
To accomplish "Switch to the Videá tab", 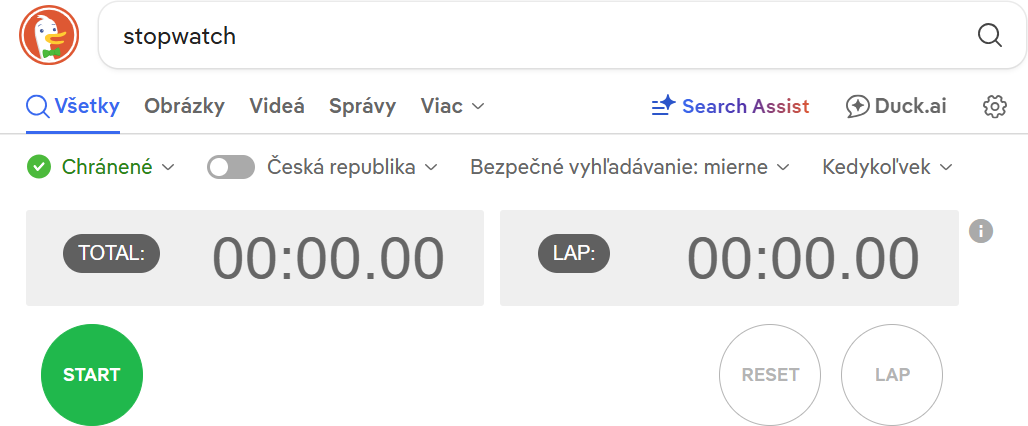I will pyautogui.click(x=277, y=106).
